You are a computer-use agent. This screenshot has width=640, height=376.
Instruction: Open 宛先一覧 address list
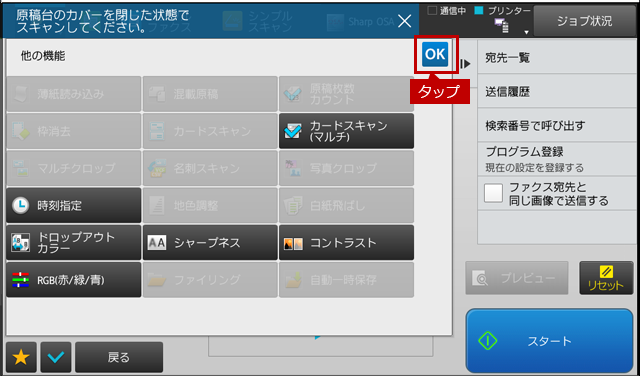[557, 58]
